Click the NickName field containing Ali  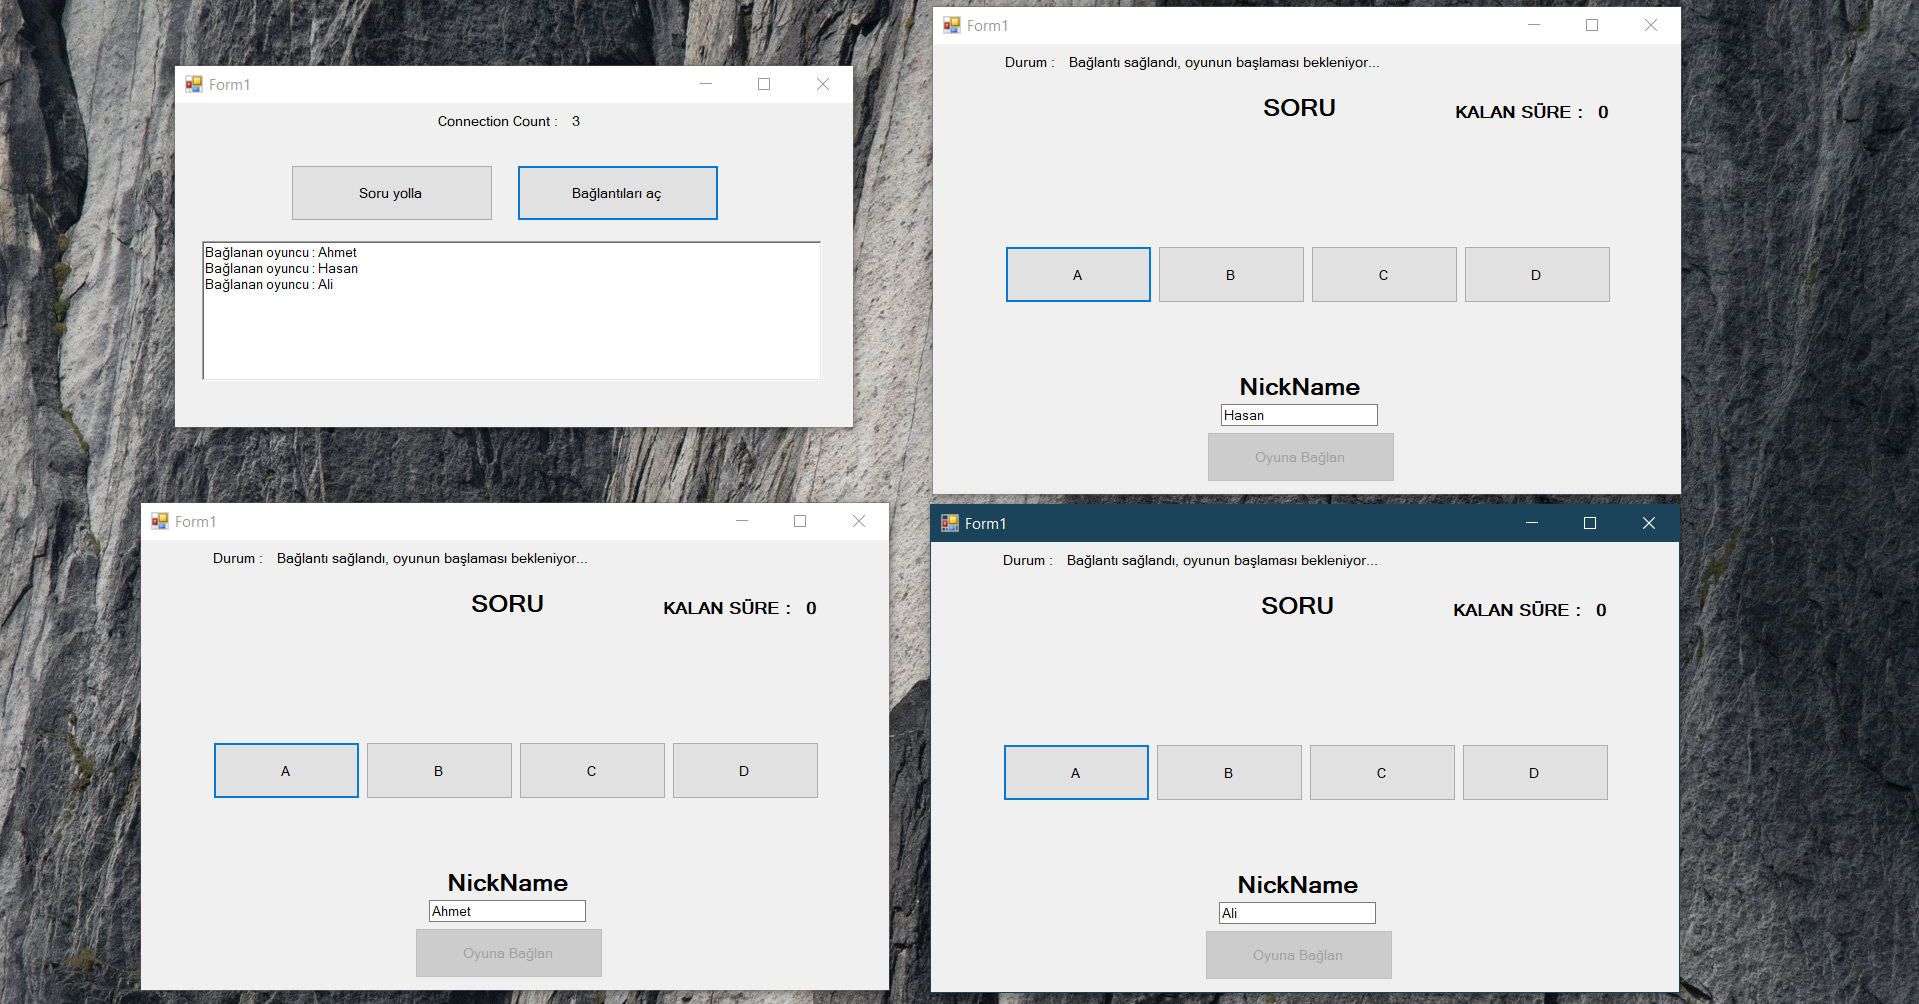1296,912
